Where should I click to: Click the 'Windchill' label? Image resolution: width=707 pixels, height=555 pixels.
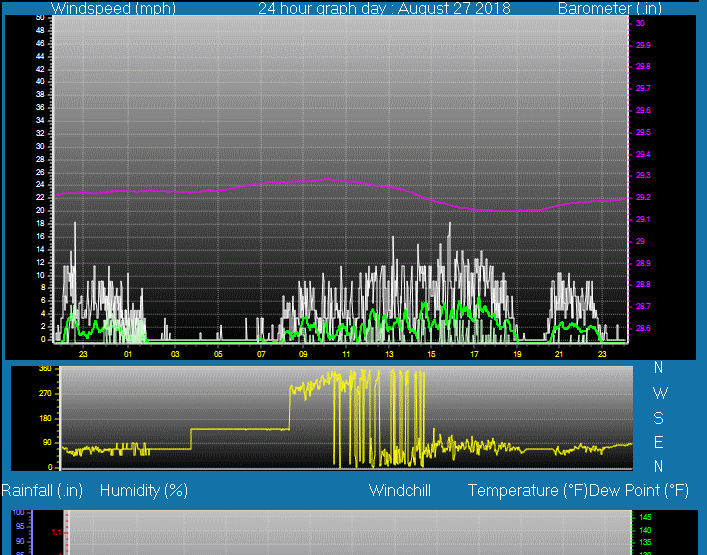click(400, 491)
